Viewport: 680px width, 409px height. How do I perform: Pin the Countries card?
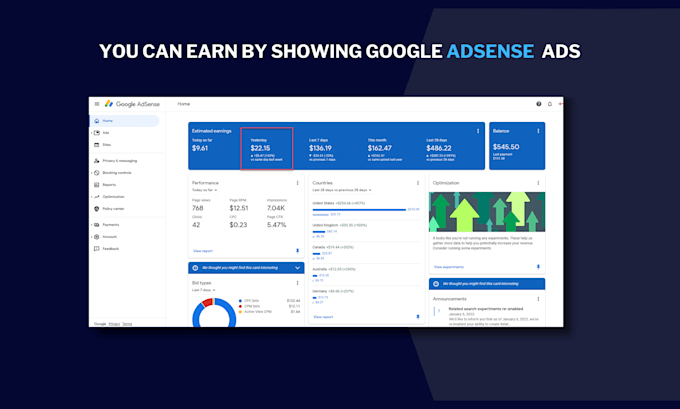(418, 317)
